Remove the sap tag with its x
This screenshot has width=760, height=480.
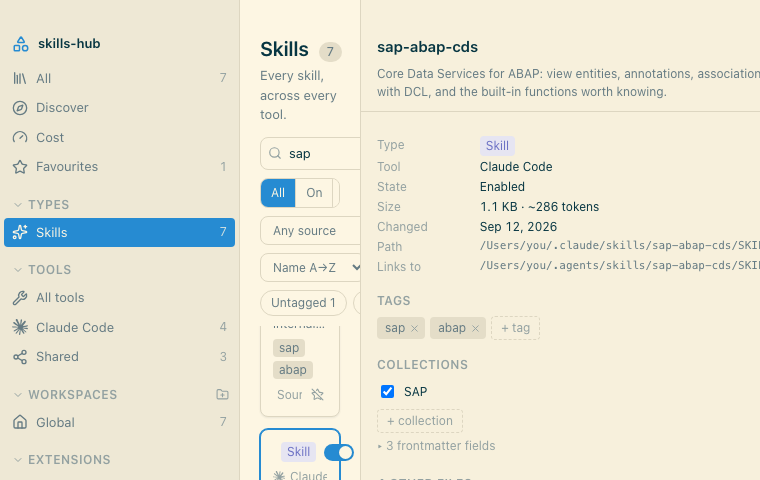(x=414, y=328)
